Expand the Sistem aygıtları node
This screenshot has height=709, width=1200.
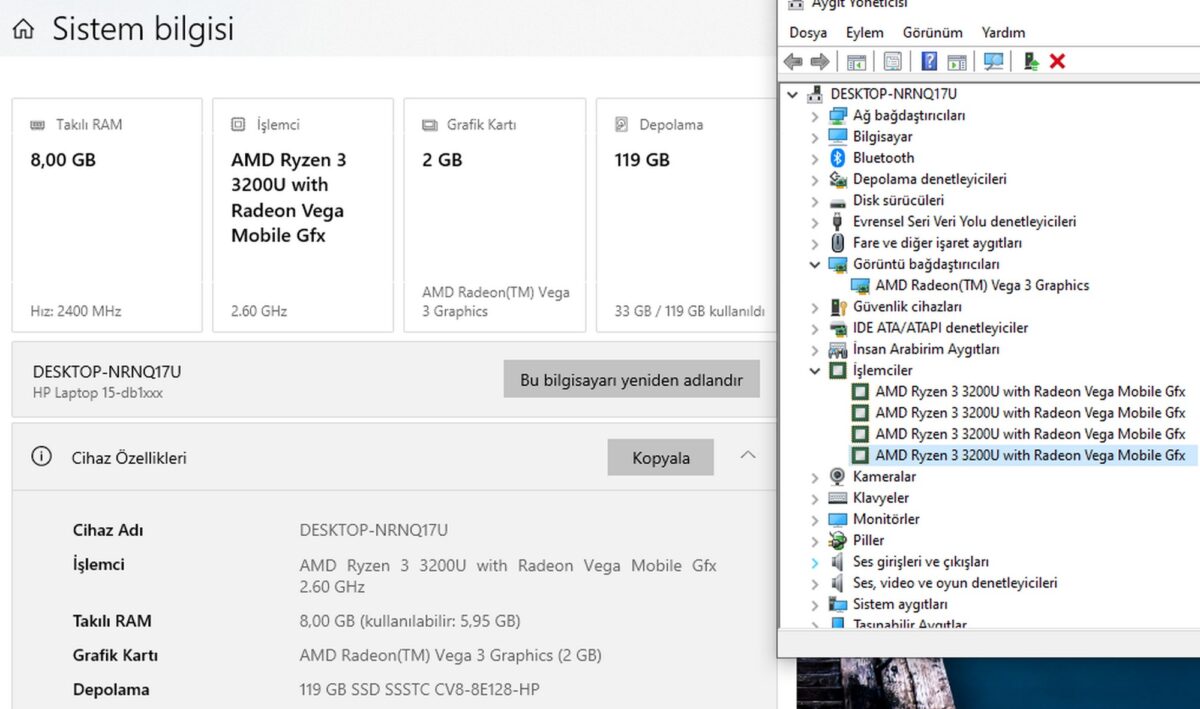tap(815, 605)
